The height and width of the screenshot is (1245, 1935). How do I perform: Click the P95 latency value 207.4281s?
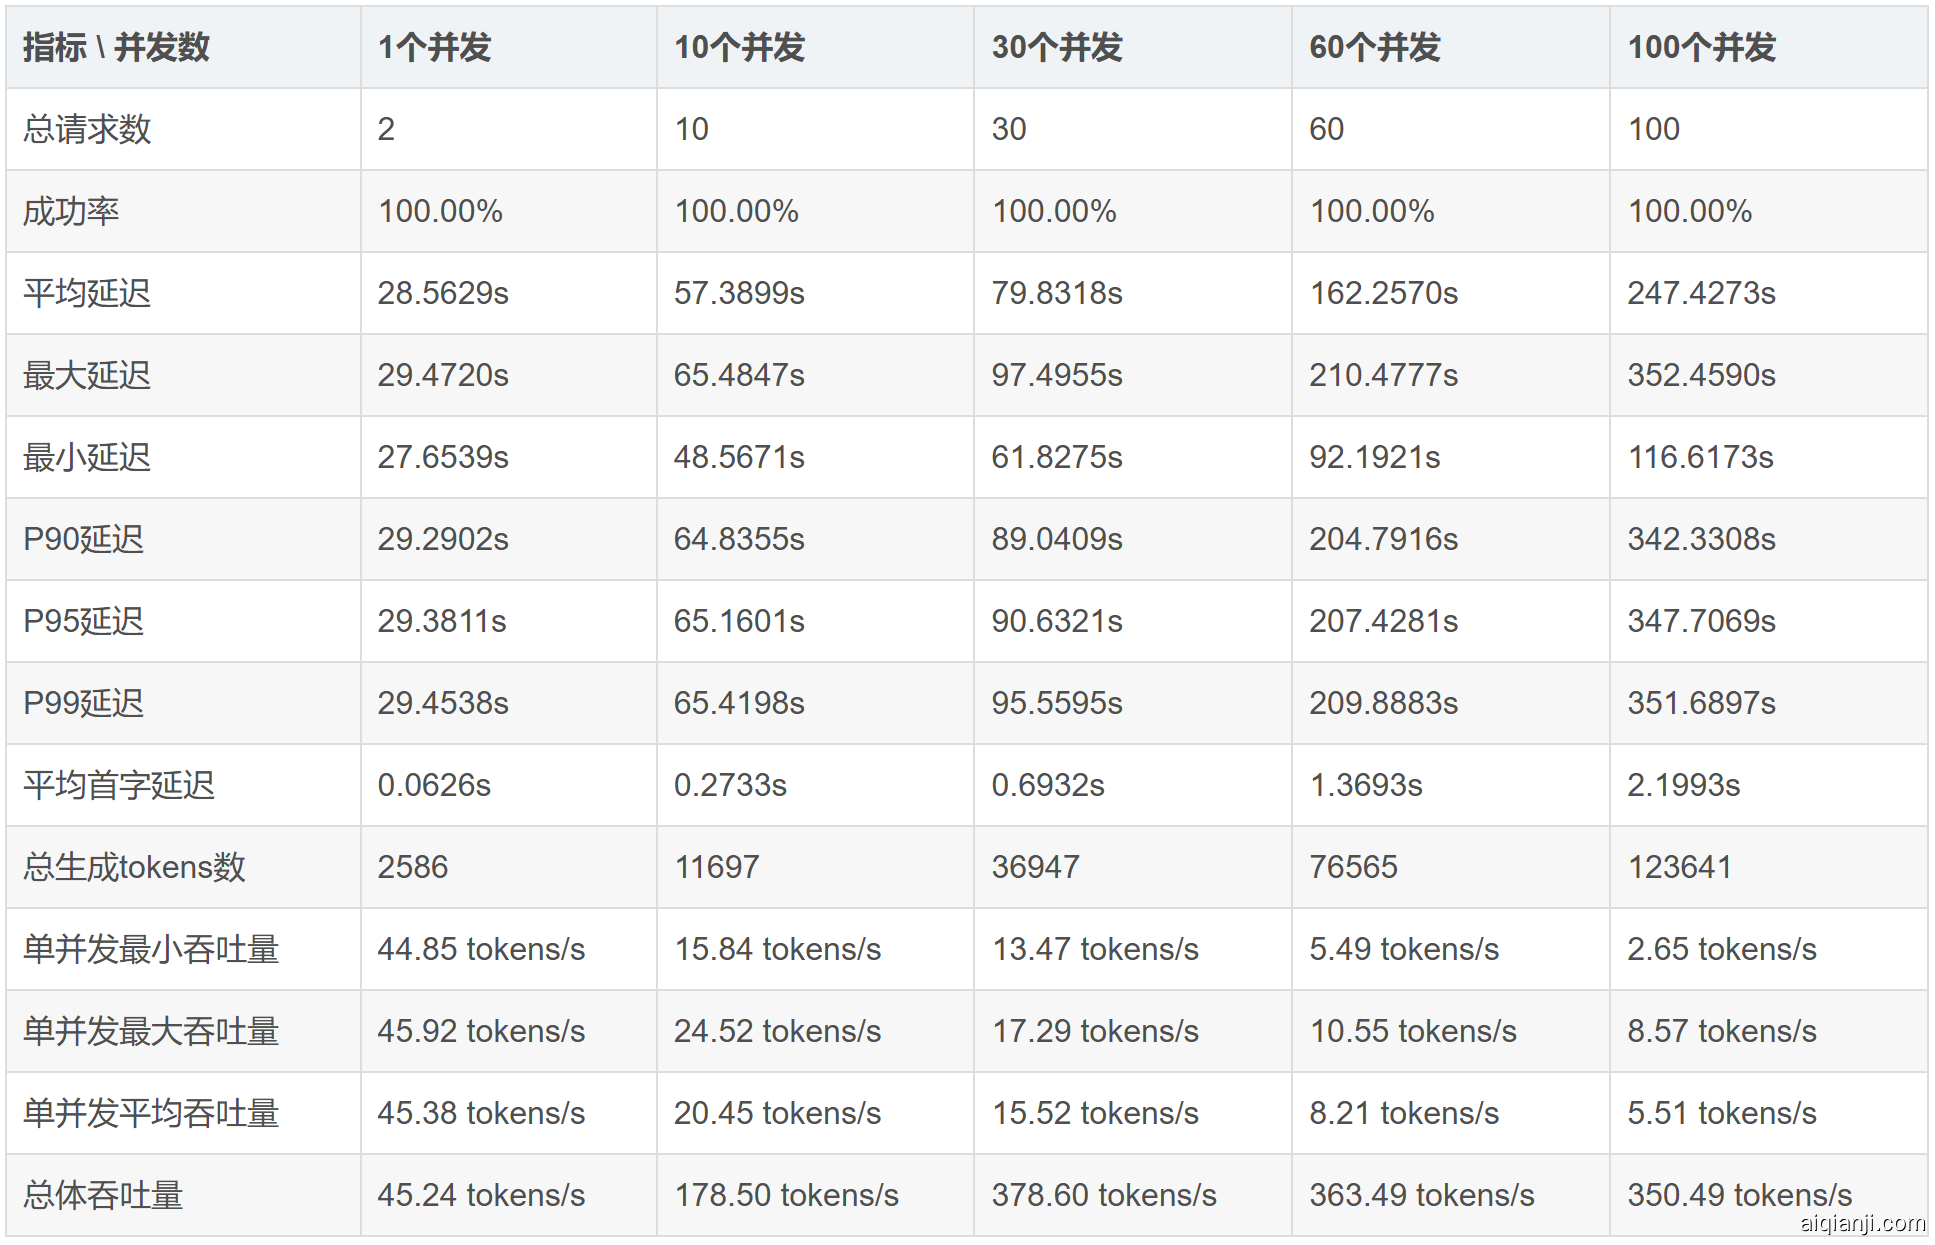(x=1383, y=621)
